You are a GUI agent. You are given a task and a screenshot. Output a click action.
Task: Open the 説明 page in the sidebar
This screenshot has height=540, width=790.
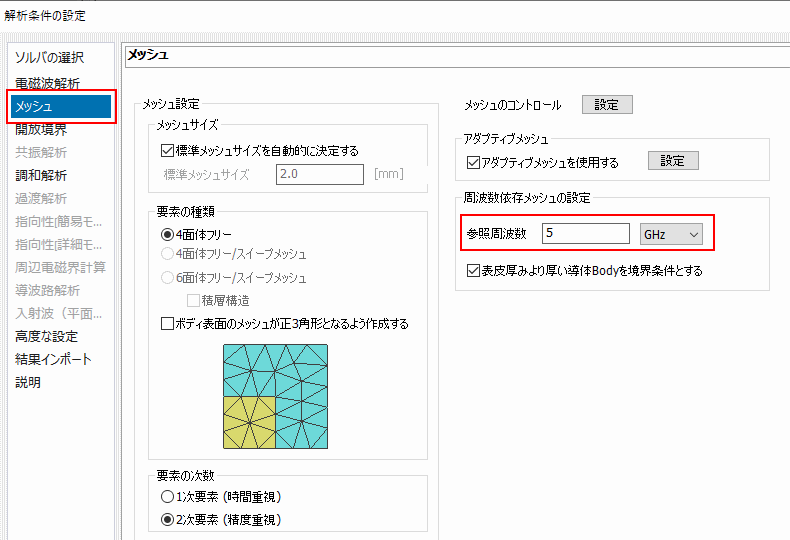[28, 382]
